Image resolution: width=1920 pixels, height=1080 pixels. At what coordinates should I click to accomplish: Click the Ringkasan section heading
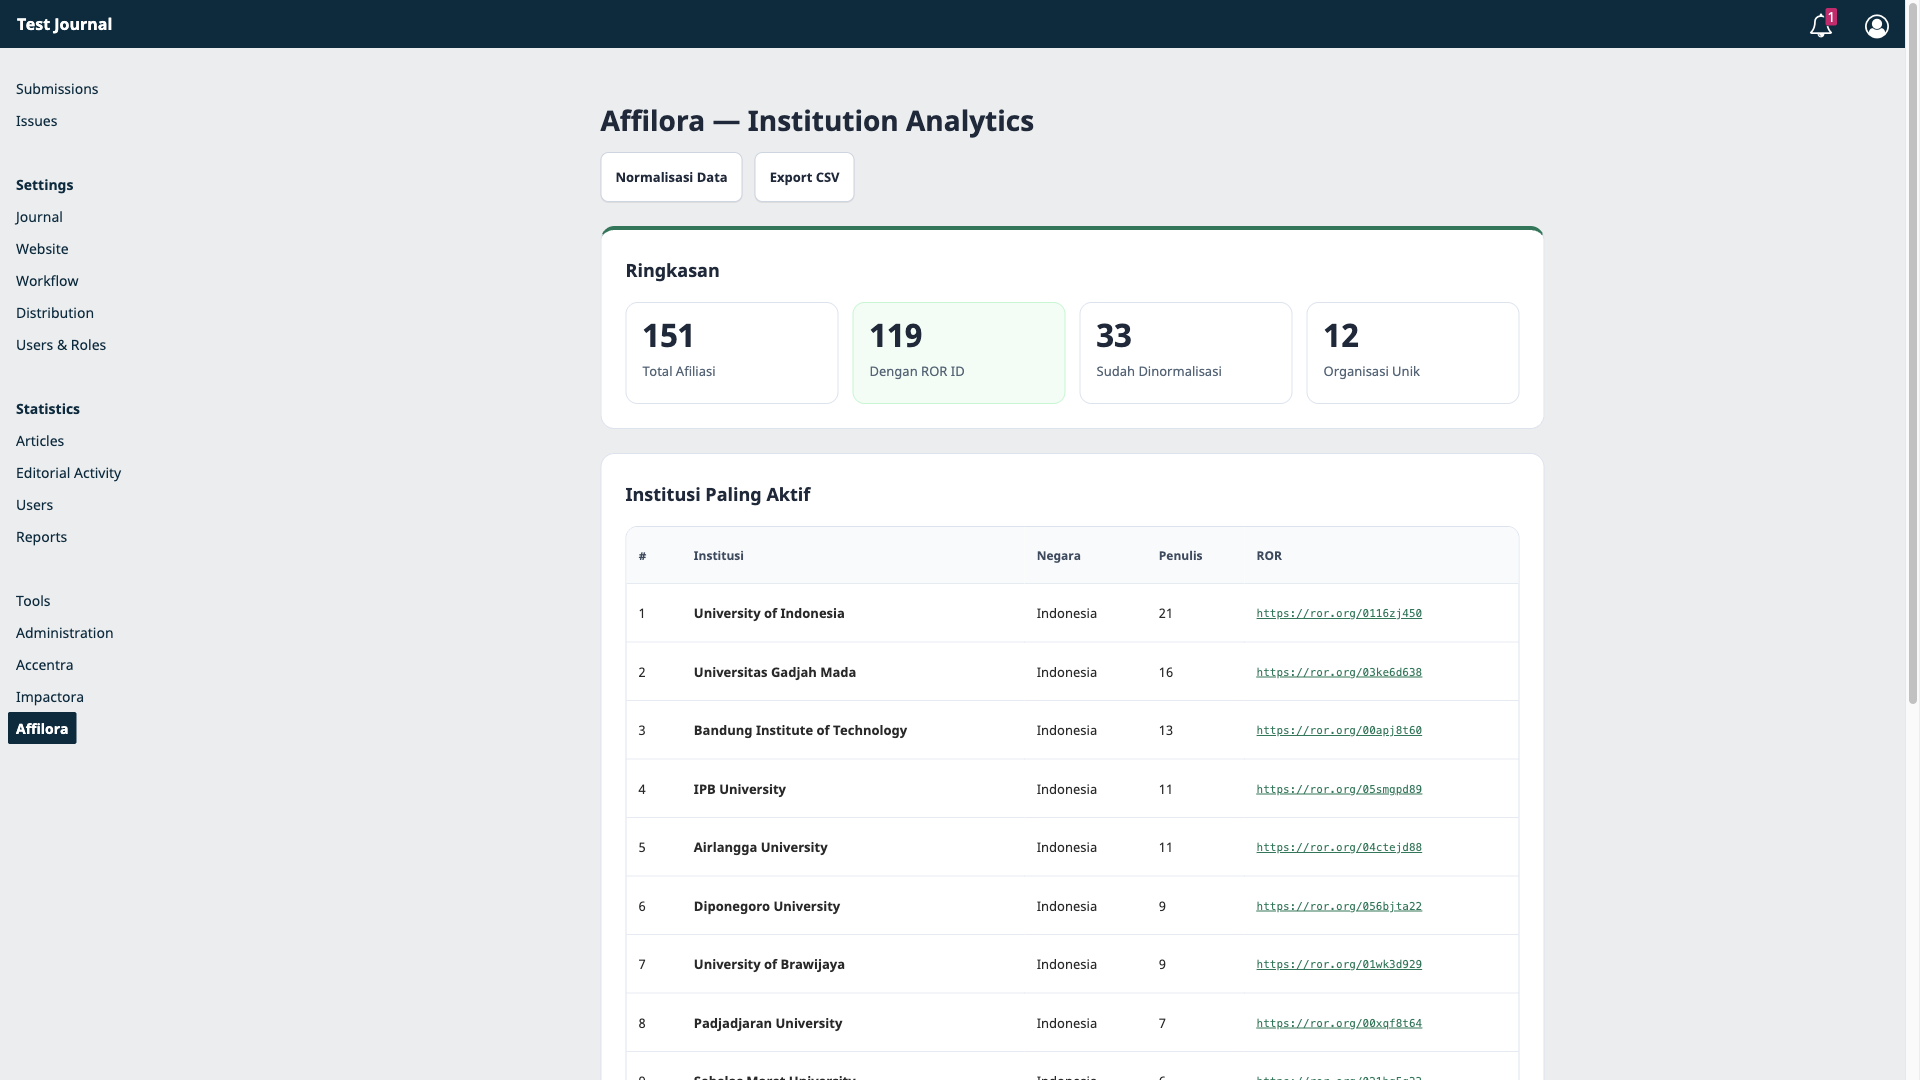point(672,271)
